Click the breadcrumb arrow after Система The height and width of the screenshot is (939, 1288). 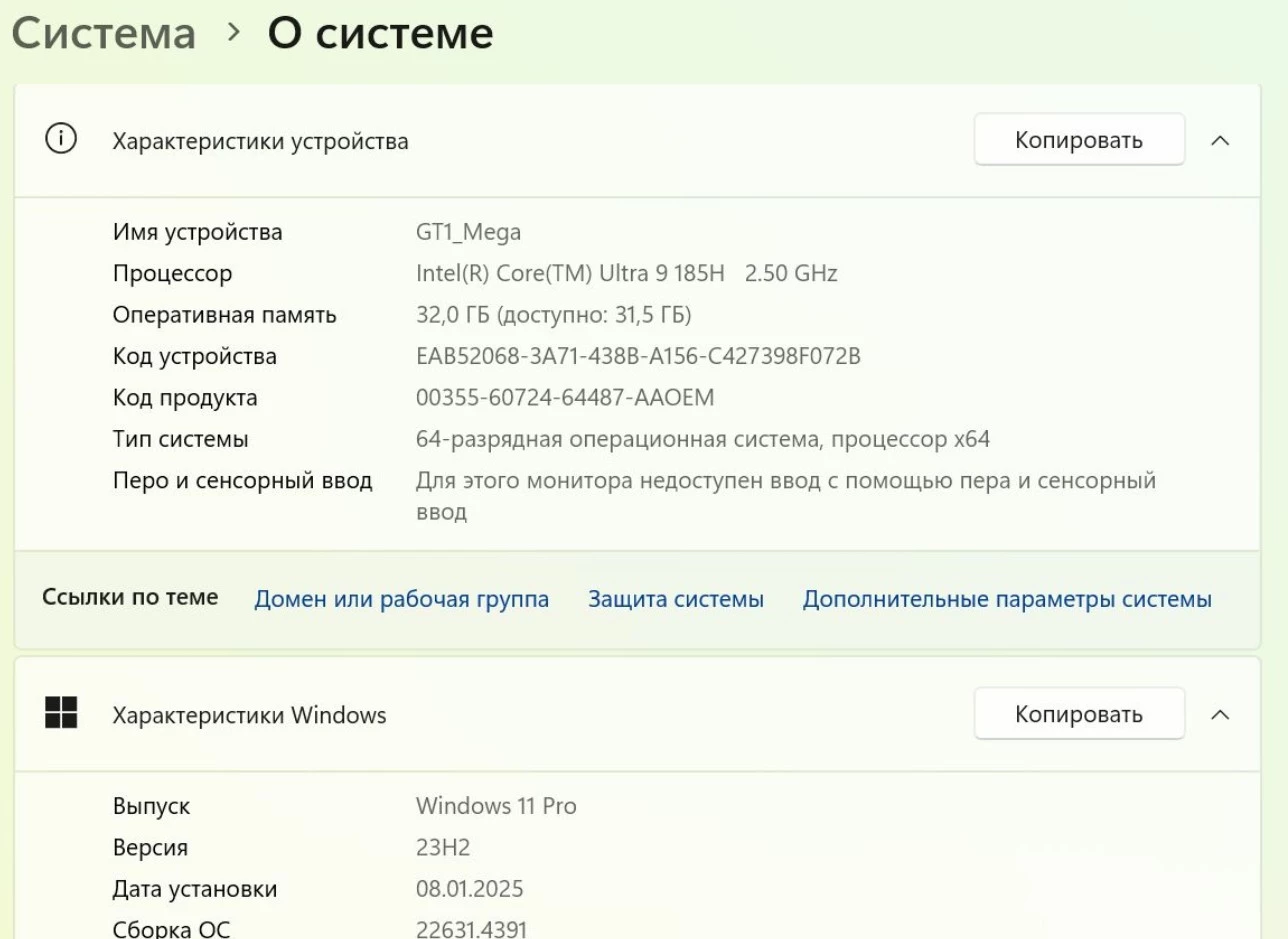pos(233,33)
